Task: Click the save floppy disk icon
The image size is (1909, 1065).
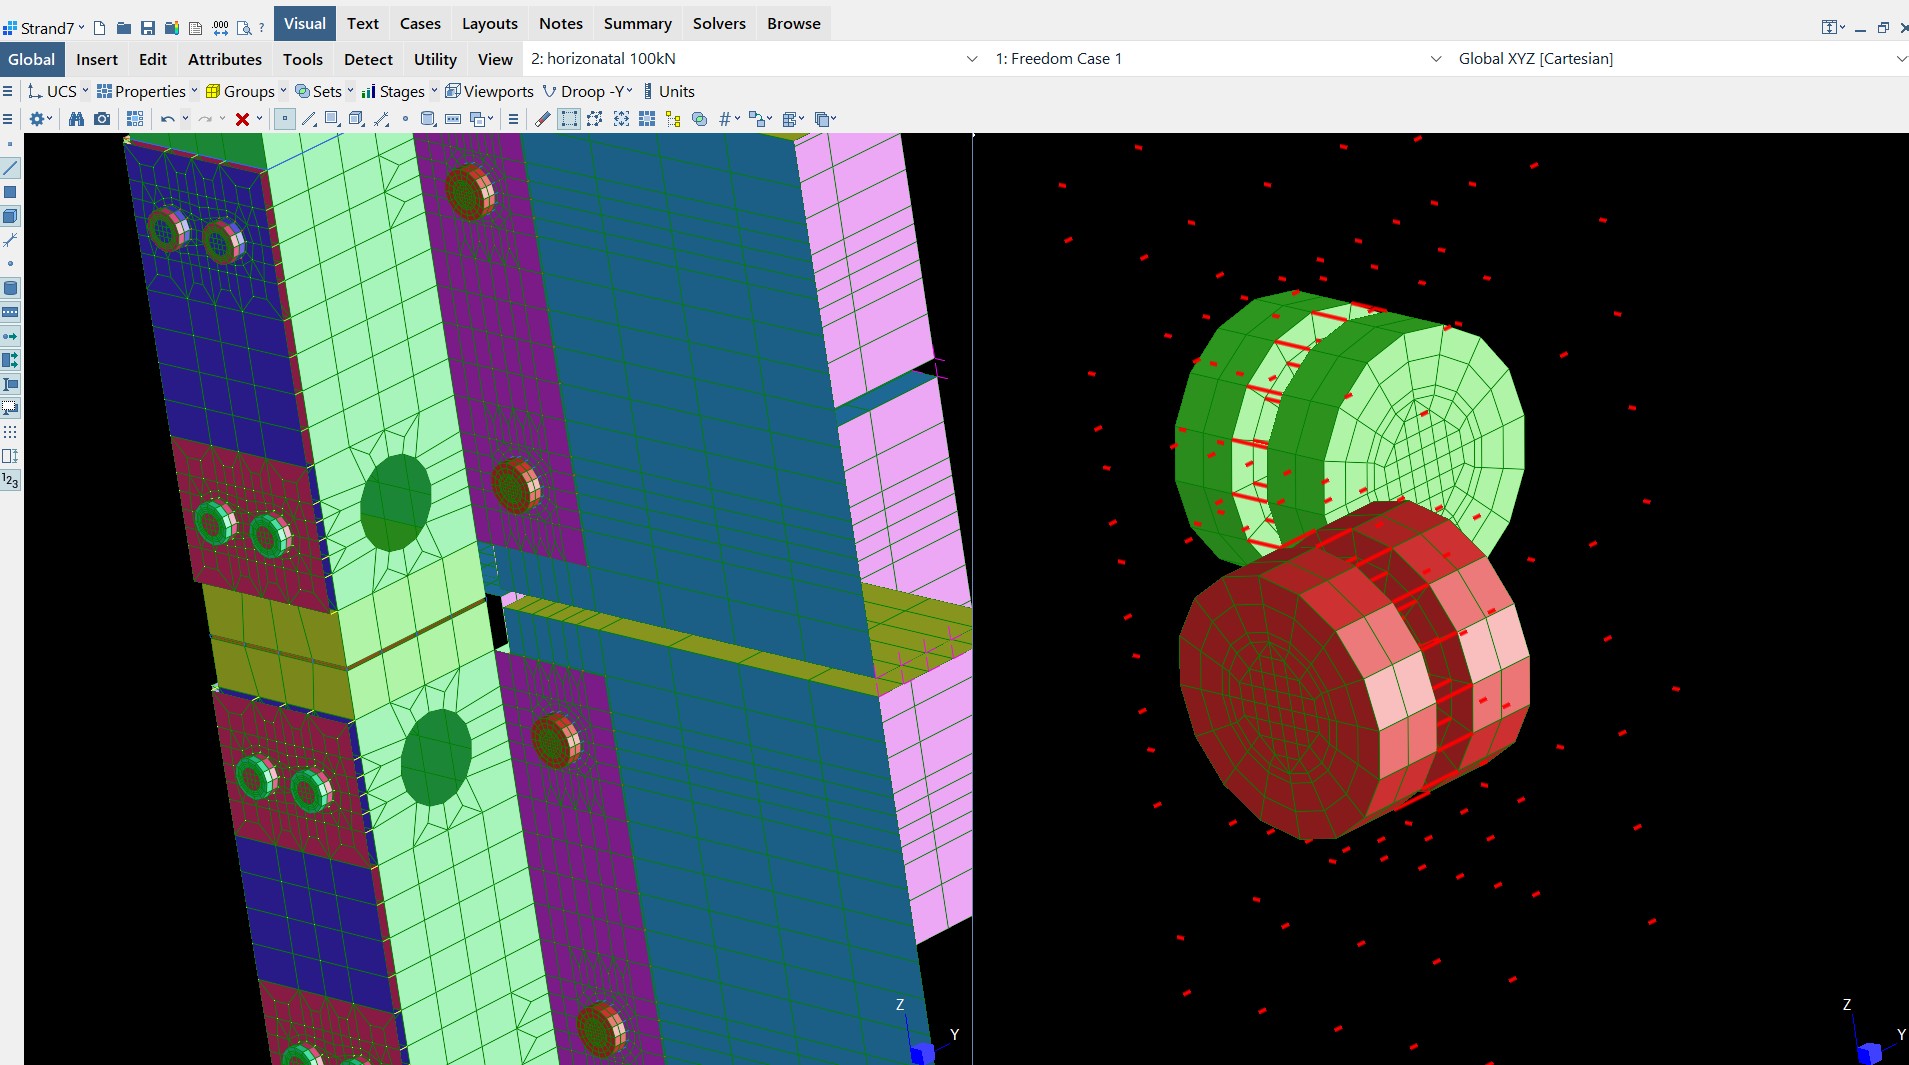Action: click(x=147, y=28)
